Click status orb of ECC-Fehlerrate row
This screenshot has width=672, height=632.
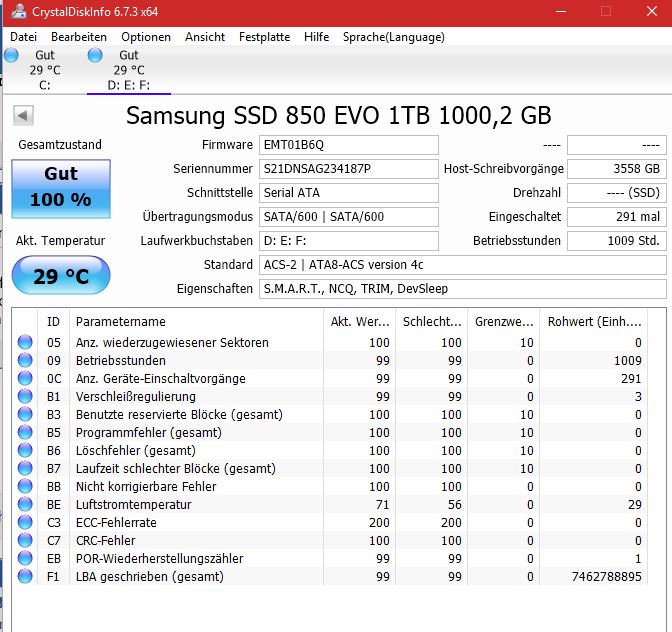[25, 522]
